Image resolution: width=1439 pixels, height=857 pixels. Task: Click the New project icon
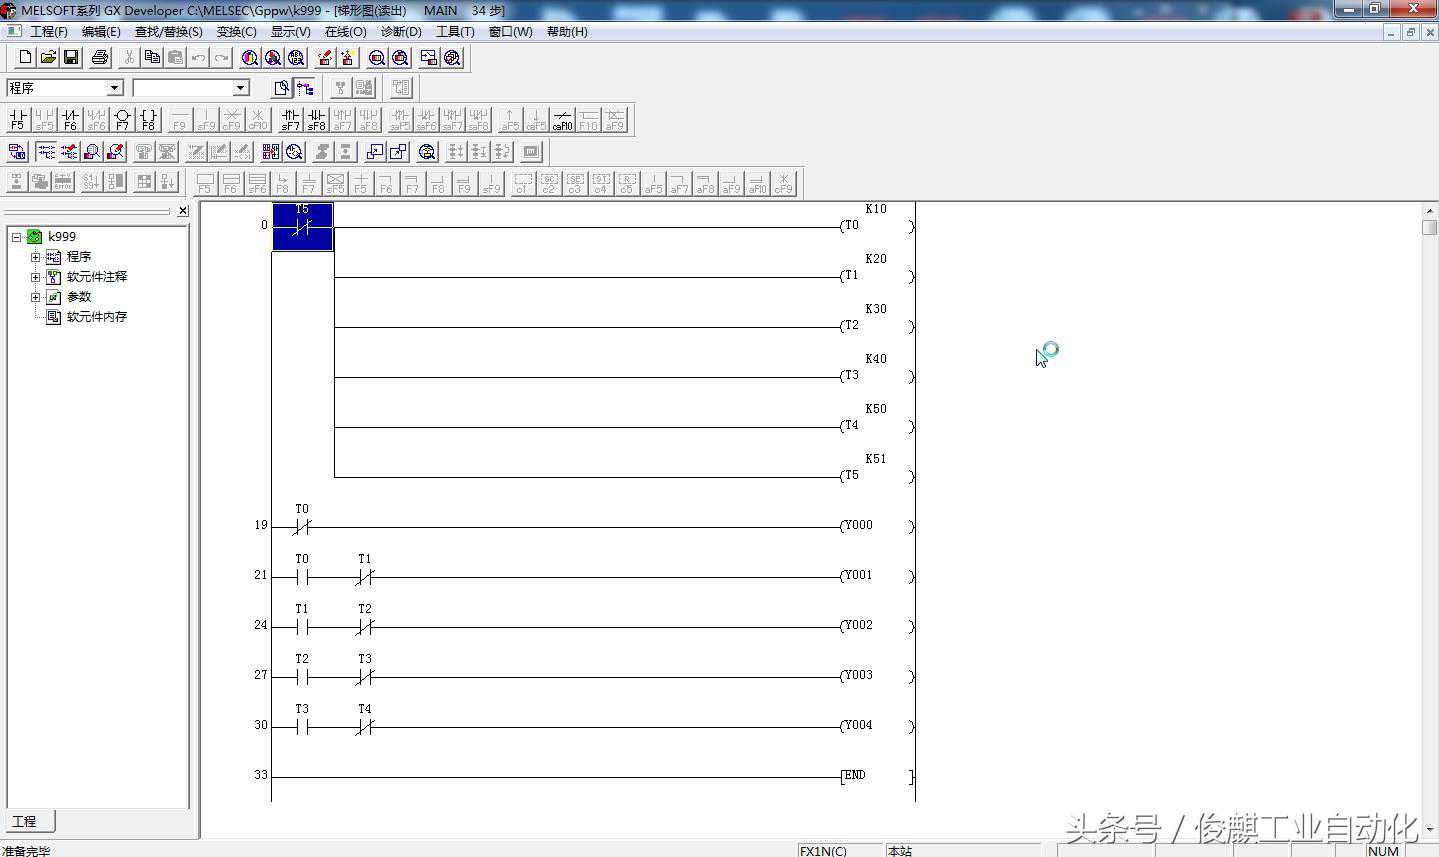pos(25,58)
